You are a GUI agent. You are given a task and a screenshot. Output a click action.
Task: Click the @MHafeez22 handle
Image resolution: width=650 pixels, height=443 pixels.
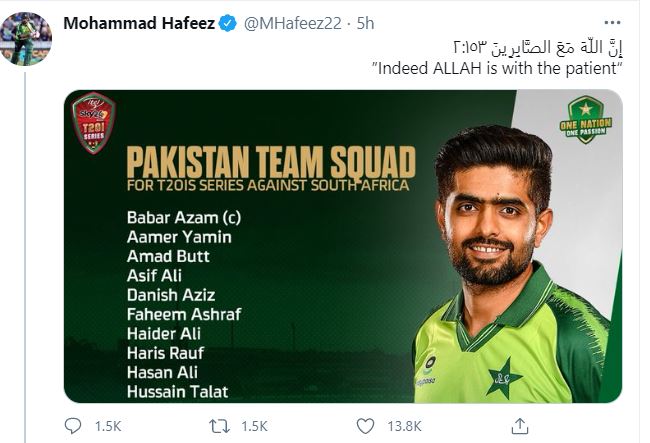[288, 24]
